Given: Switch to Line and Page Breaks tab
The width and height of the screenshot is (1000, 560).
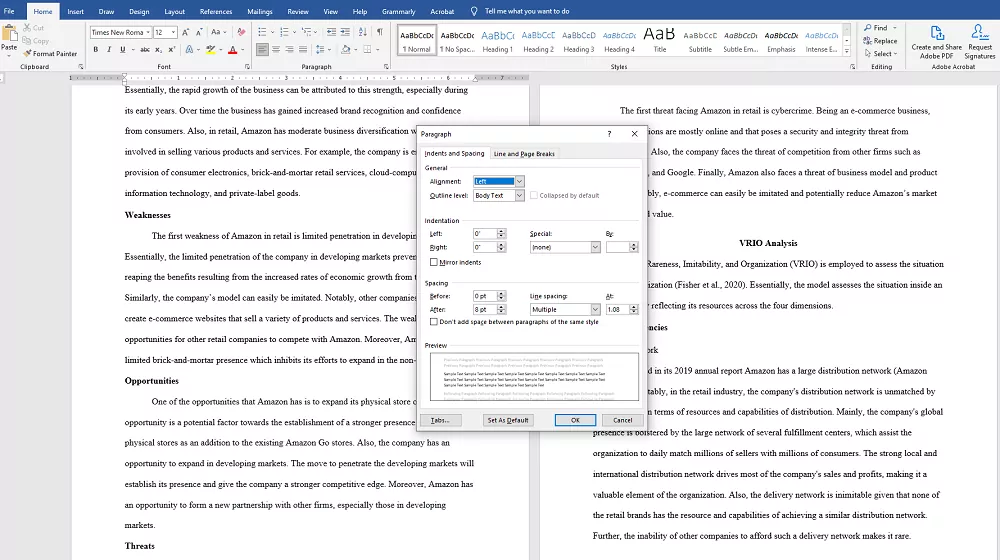Looking at the screenshot, I should click(x=524, y=154).
